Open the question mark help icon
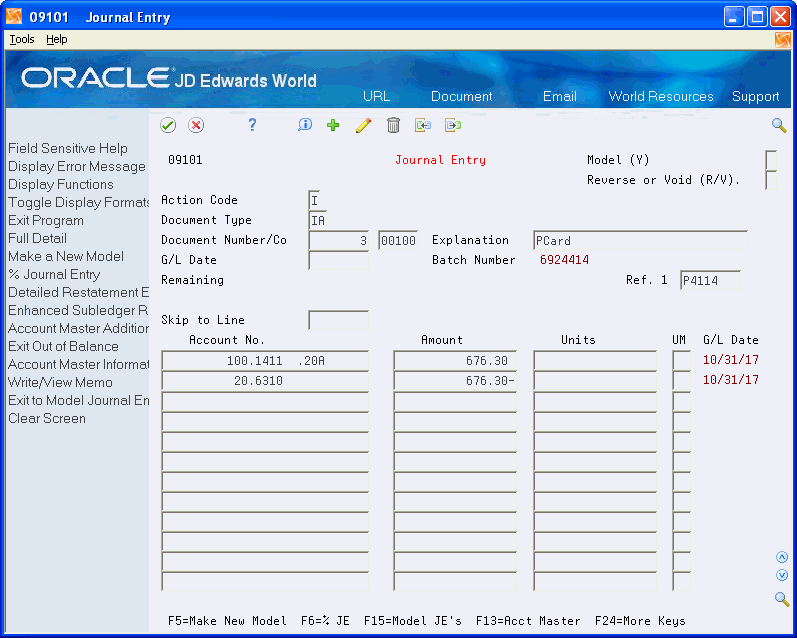 click(252, 125)
